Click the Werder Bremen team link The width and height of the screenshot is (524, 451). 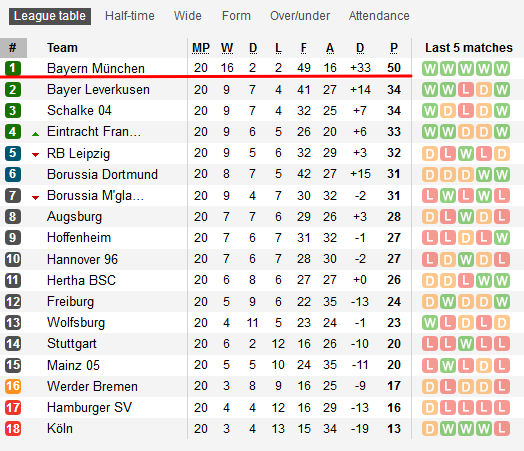coord(92,387)
